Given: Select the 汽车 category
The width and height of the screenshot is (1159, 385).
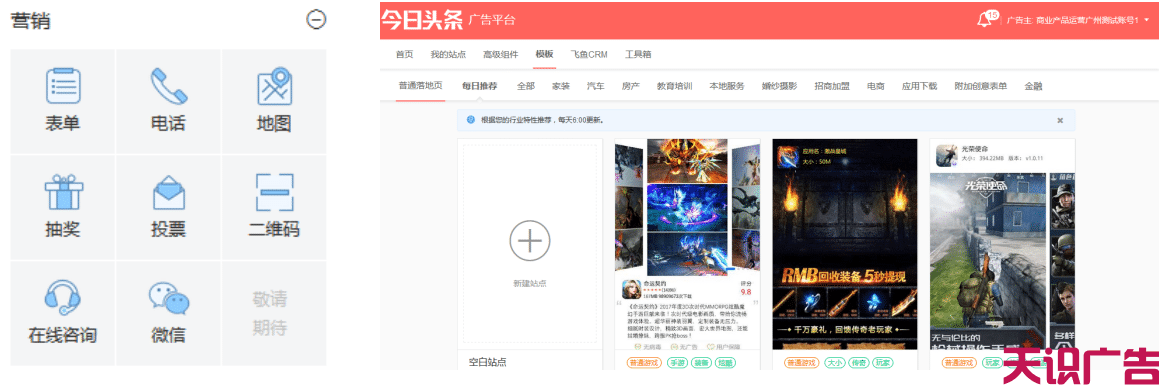Looking at the screenshot, I should (596, 86).
